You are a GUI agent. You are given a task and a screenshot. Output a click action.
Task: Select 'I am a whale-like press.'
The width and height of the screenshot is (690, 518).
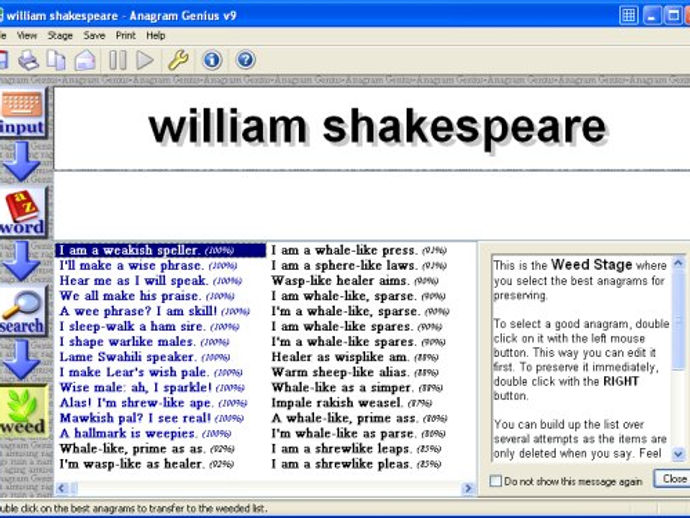coord(359,250)
